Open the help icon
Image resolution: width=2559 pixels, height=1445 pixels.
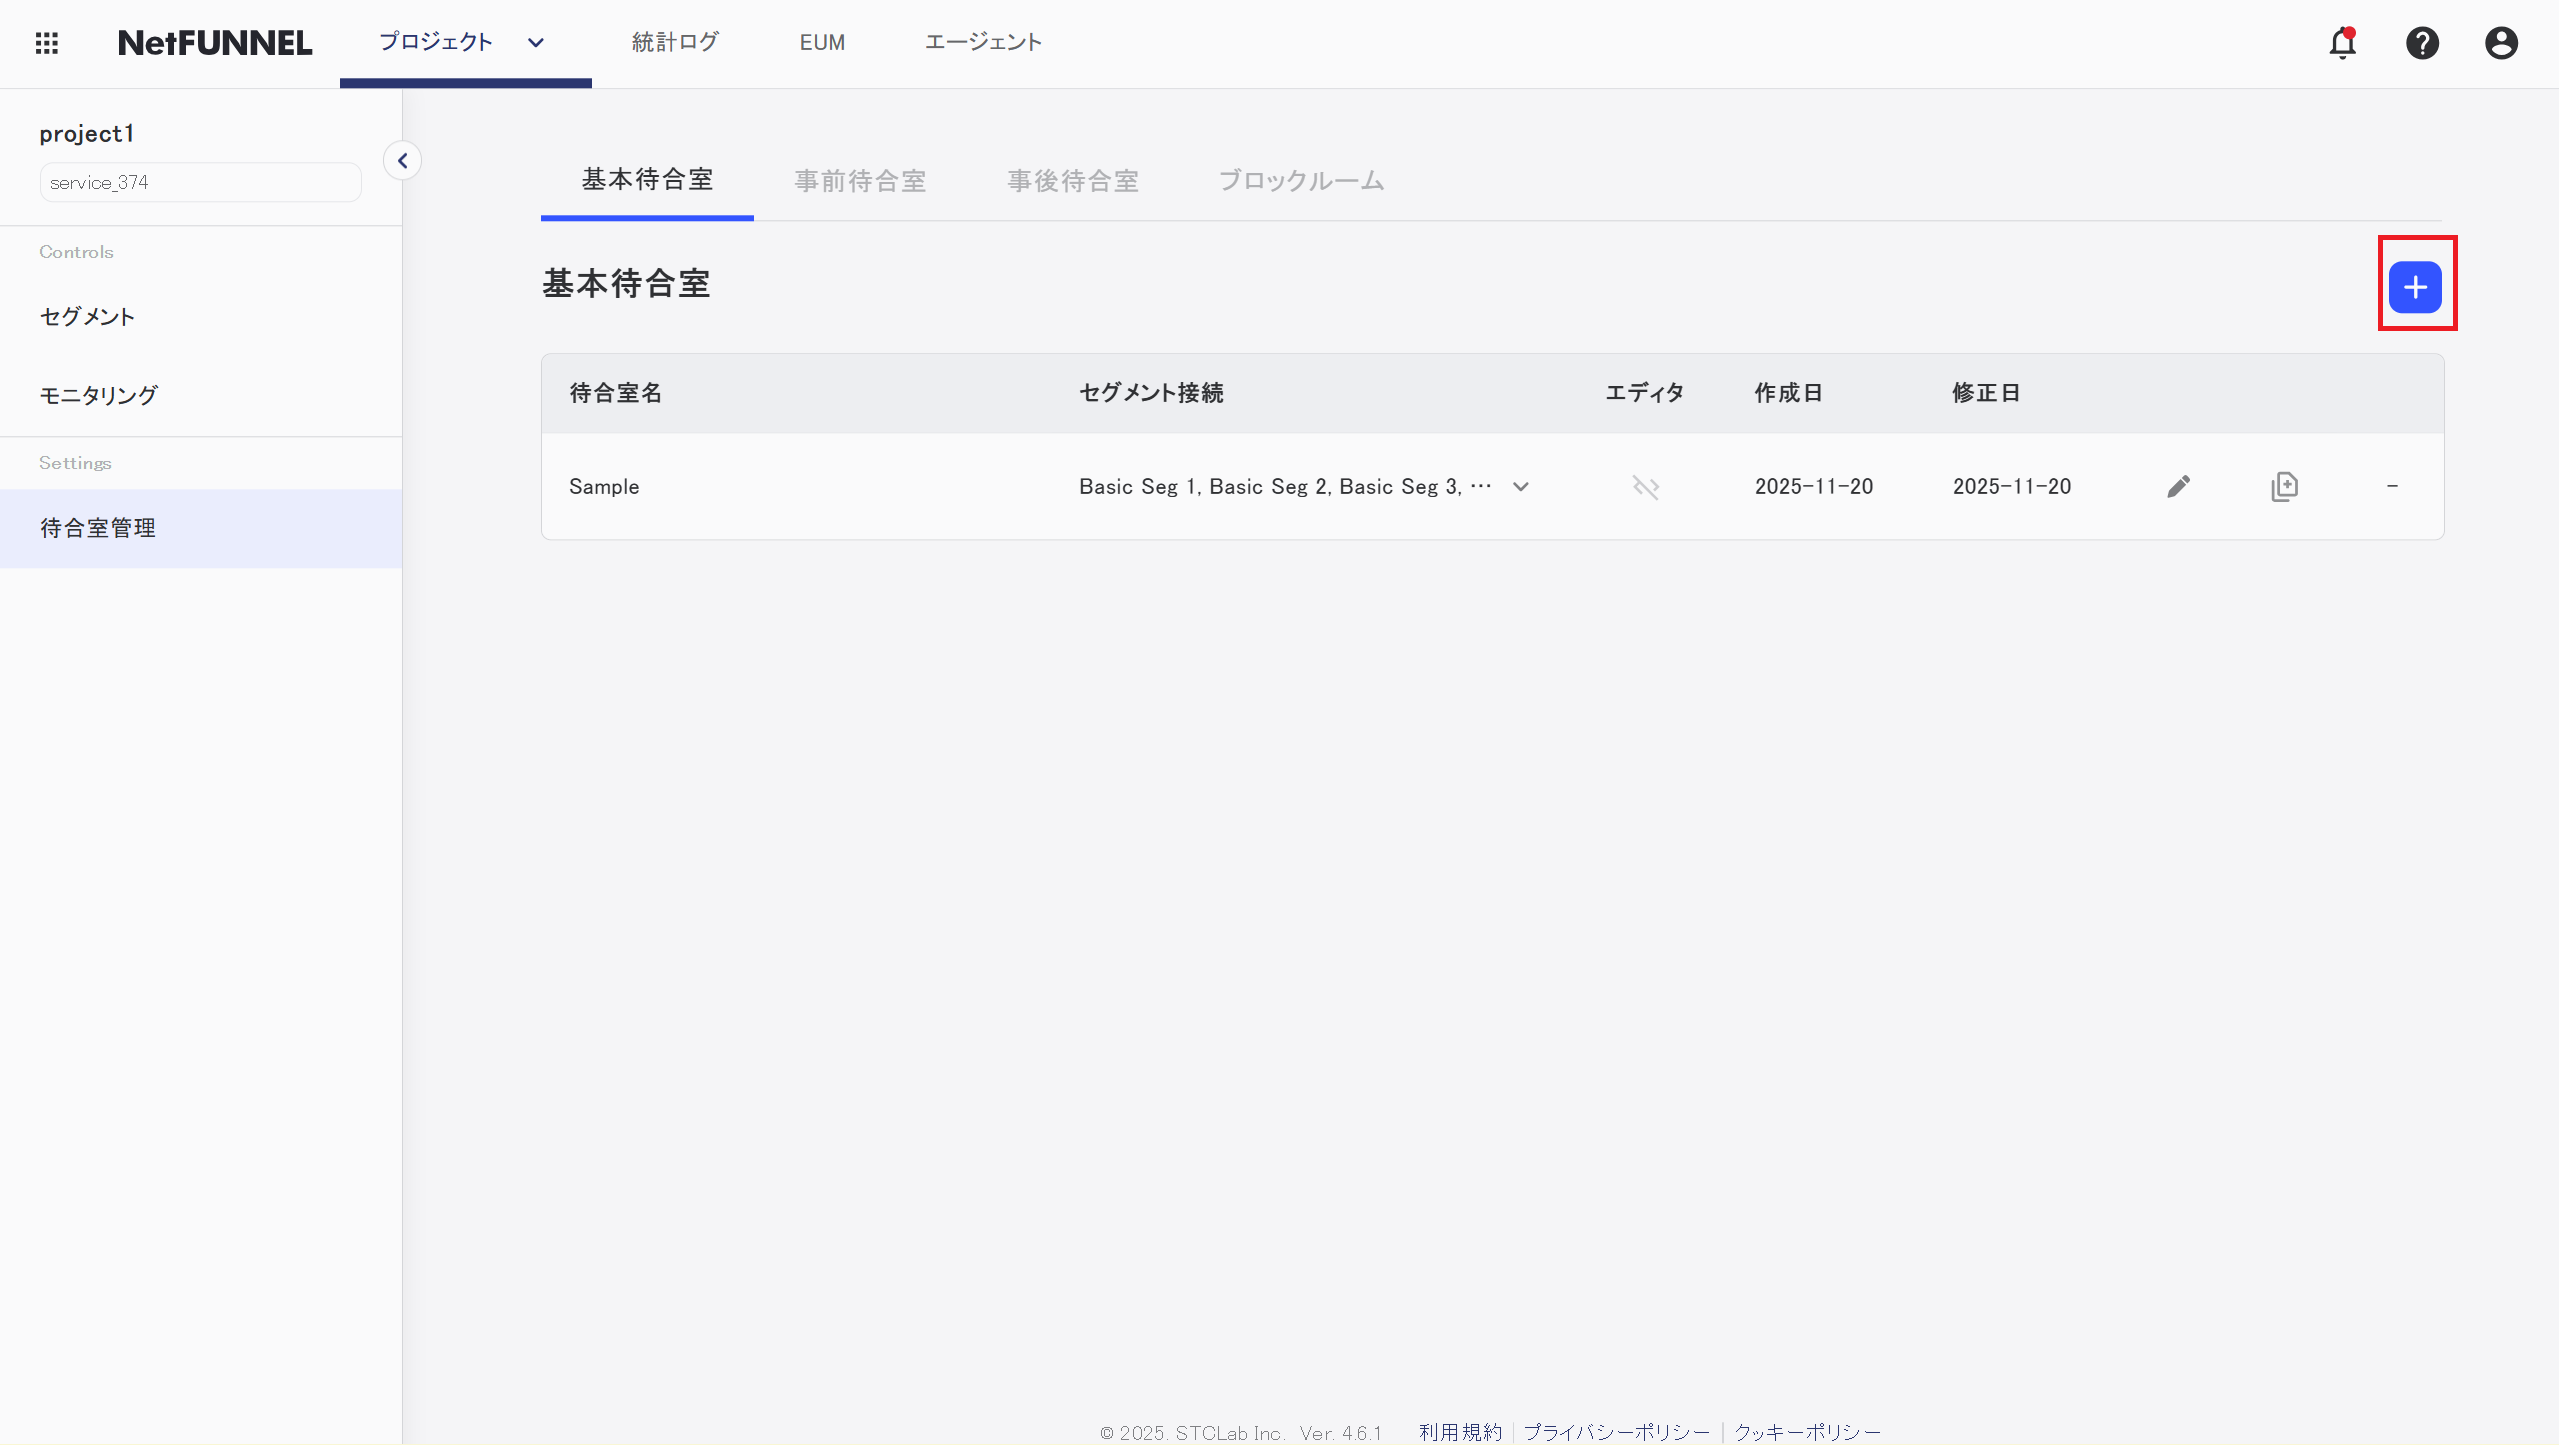click(2422, 43)
